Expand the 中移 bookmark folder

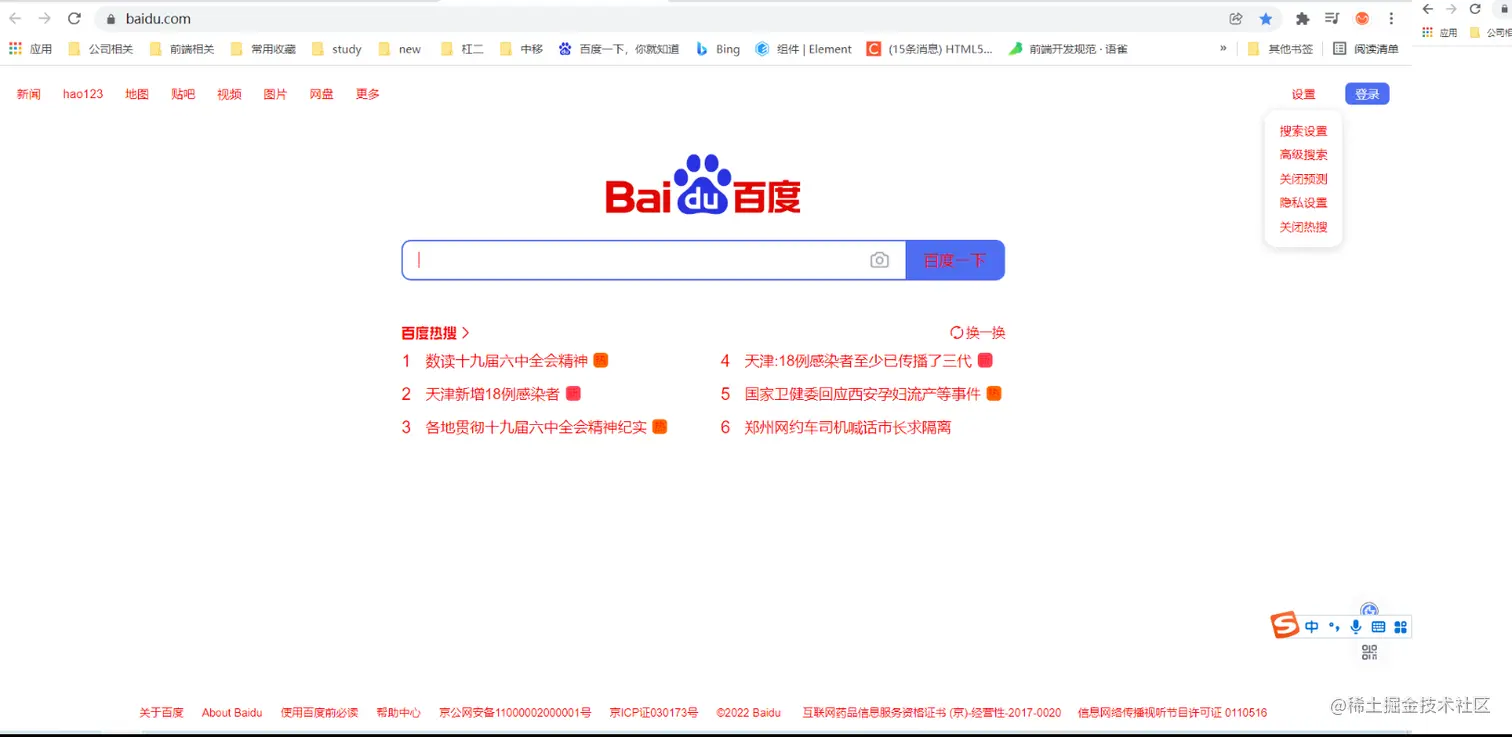pyautogui.click(x=521, y=48)
